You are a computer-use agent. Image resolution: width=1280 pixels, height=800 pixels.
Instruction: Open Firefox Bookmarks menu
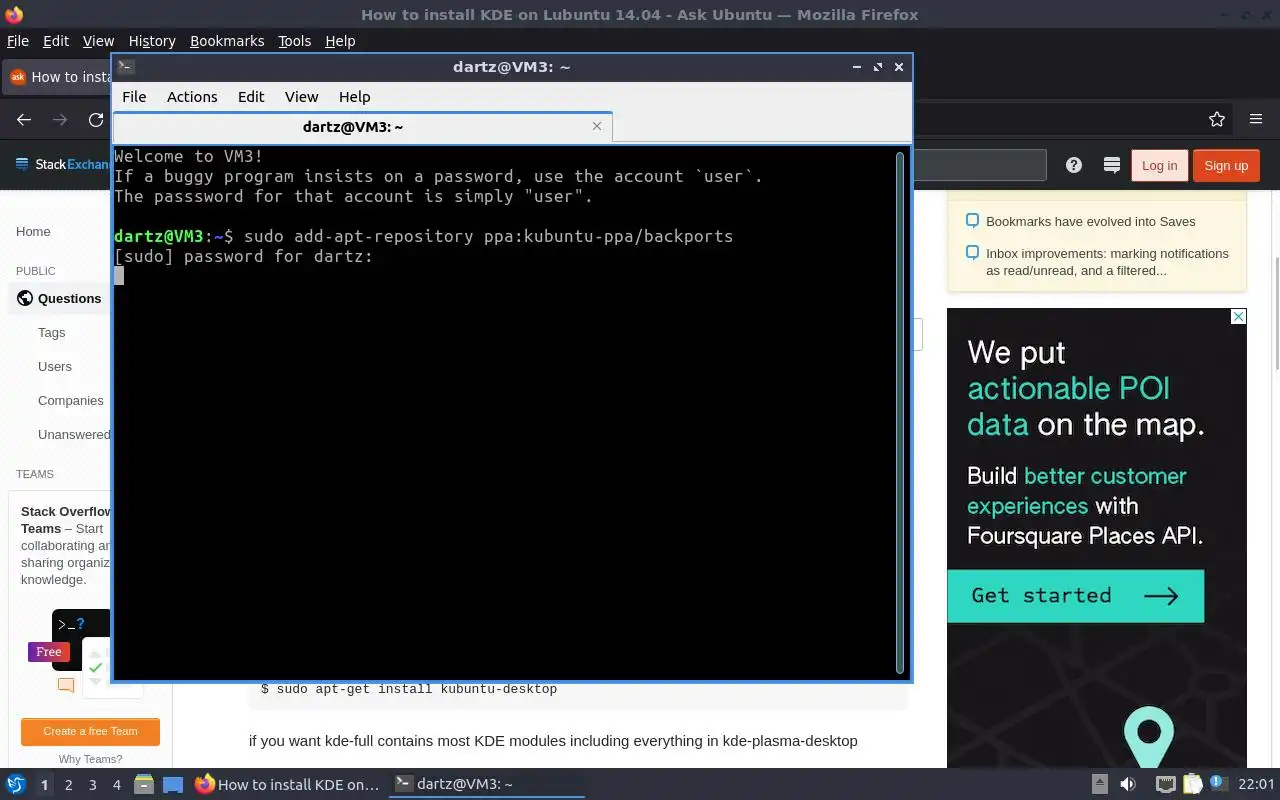pyautogui.click(x=227, y=41)
